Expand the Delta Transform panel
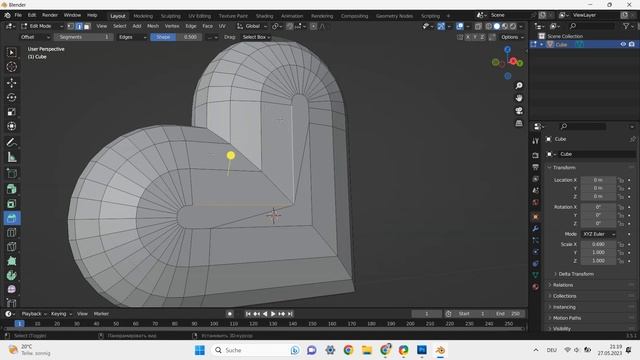 click(575, 274)
